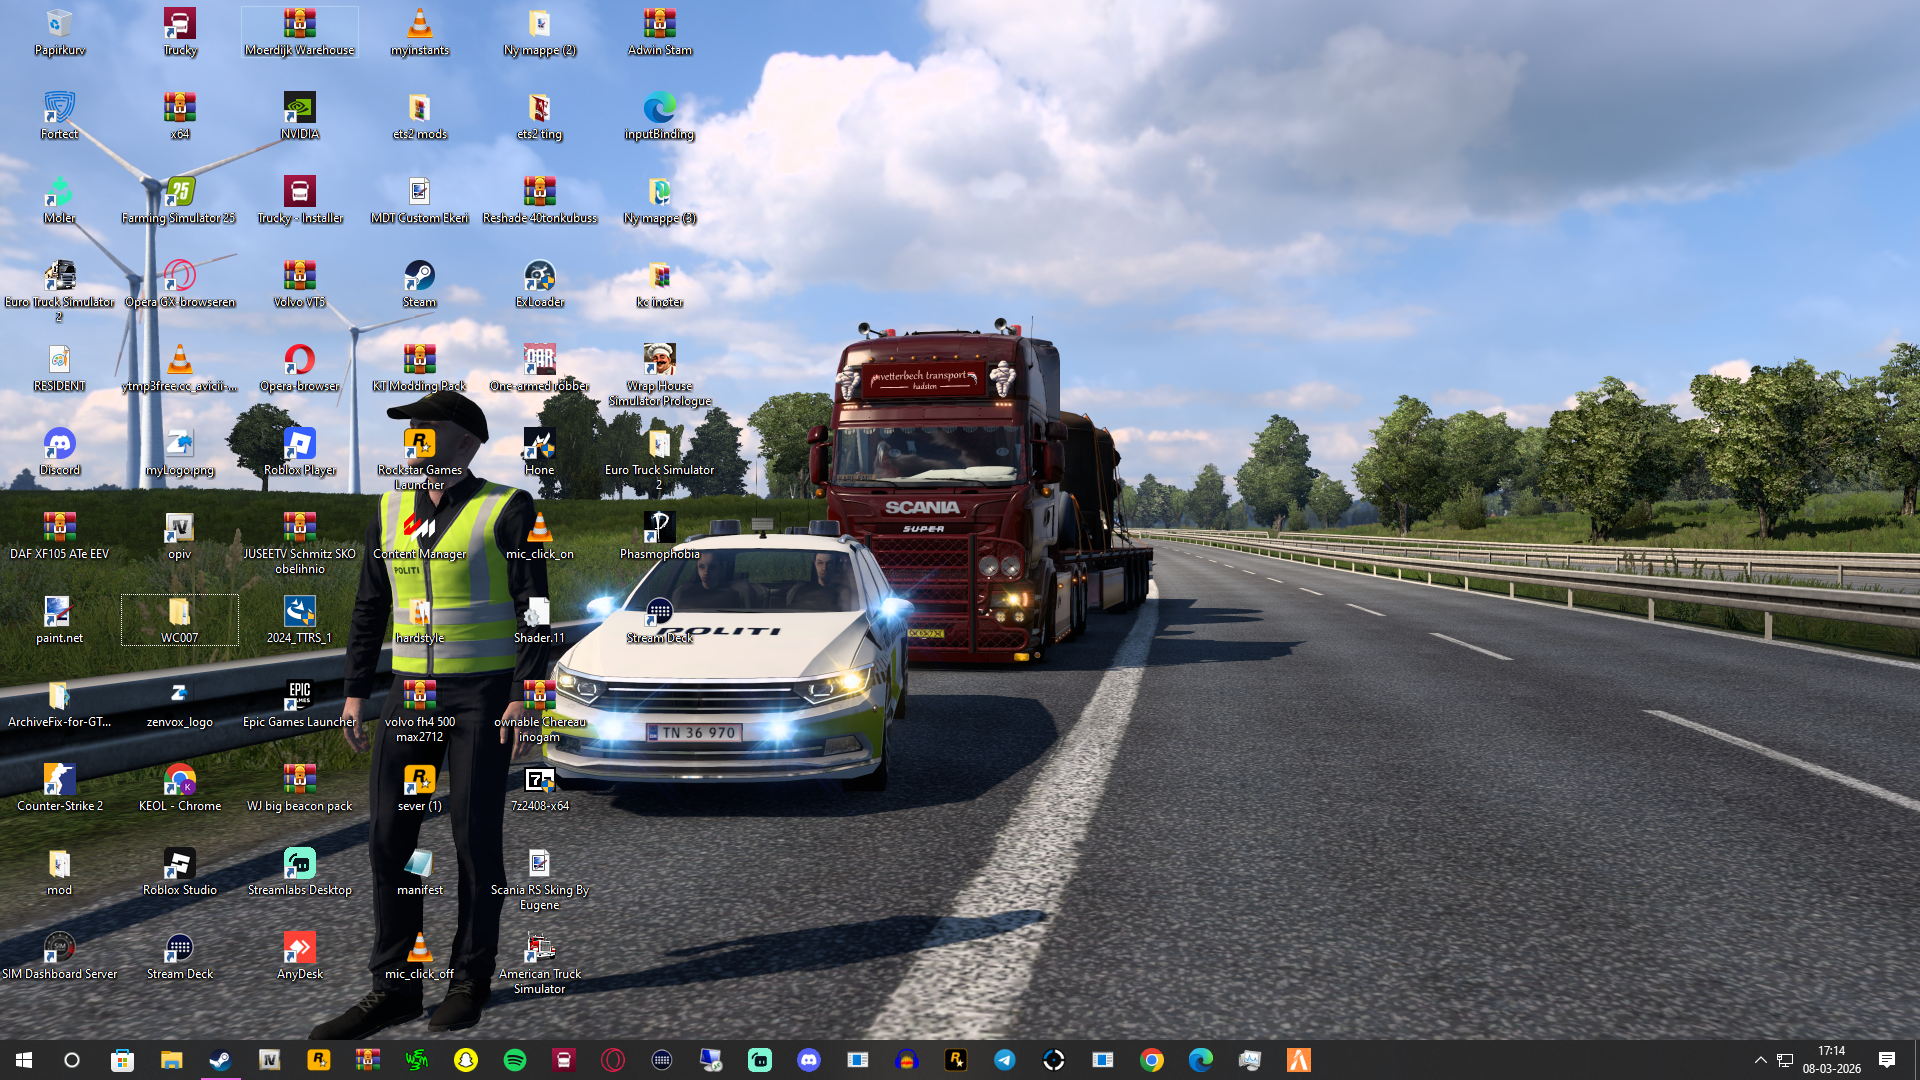Open the Steam desktop shortcut

pyautogui.click(x=419, y=278)
